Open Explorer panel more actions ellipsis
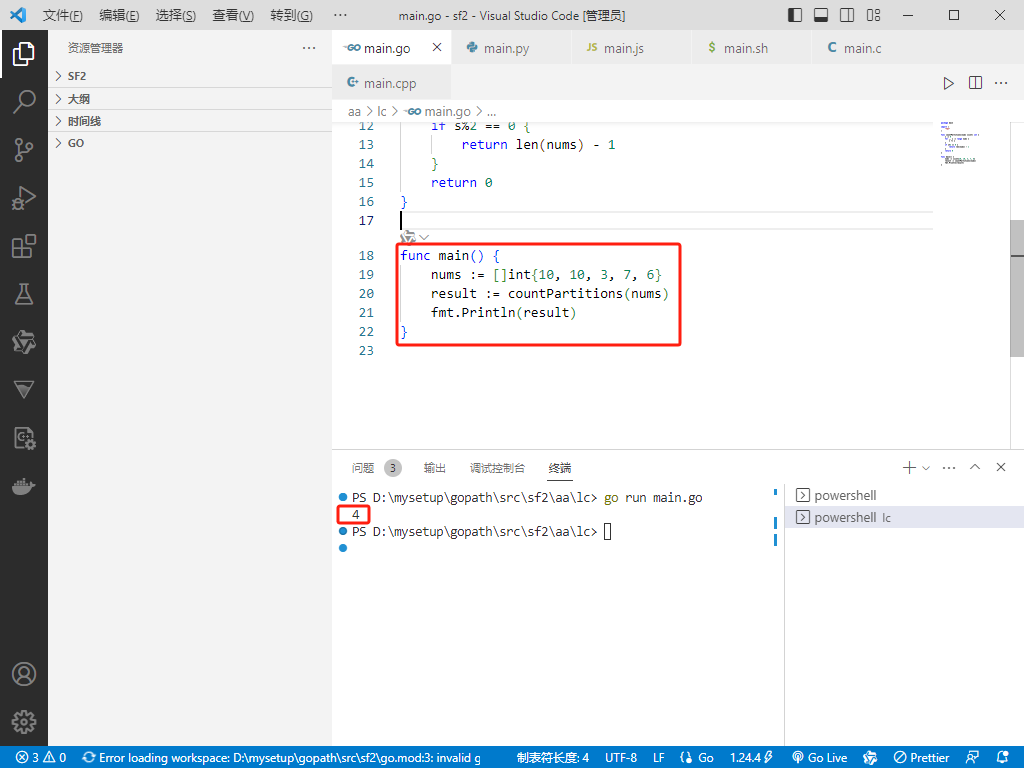Viewport: 1024px width, 768px height. (309, 48)
